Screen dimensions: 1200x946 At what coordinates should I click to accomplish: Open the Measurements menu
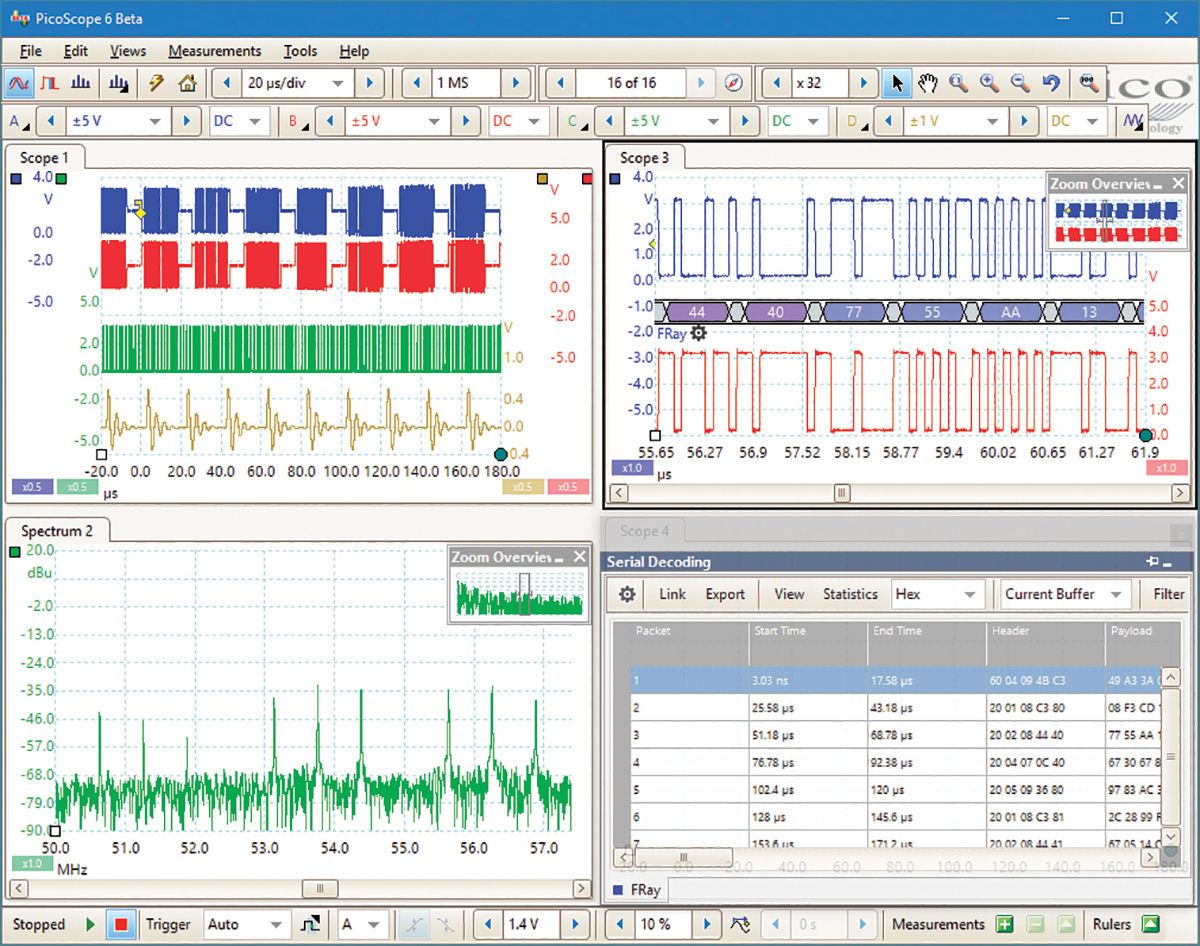point(214,51)
